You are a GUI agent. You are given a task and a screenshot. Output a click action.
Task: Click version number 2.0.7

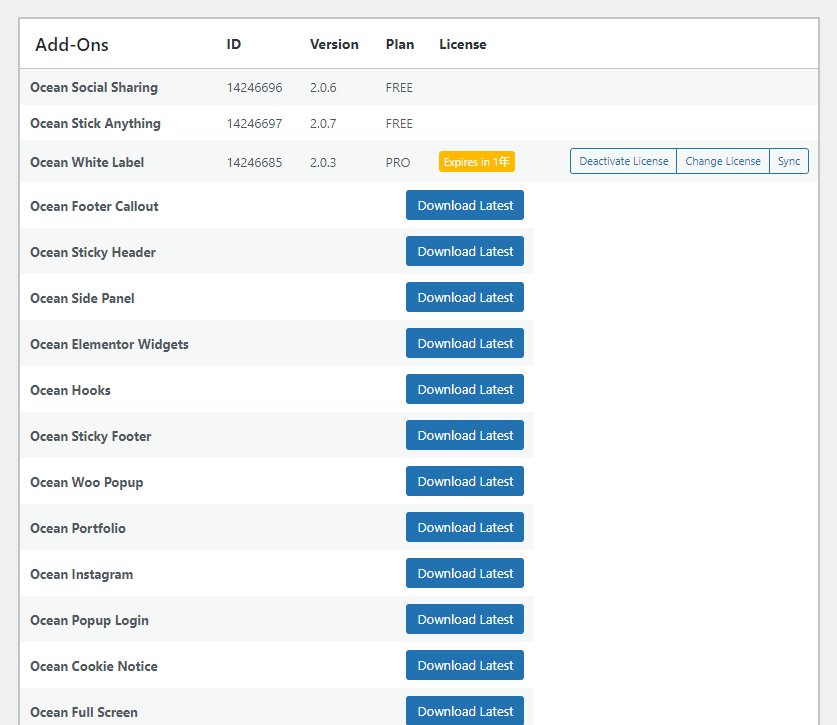tap(323, 123)
